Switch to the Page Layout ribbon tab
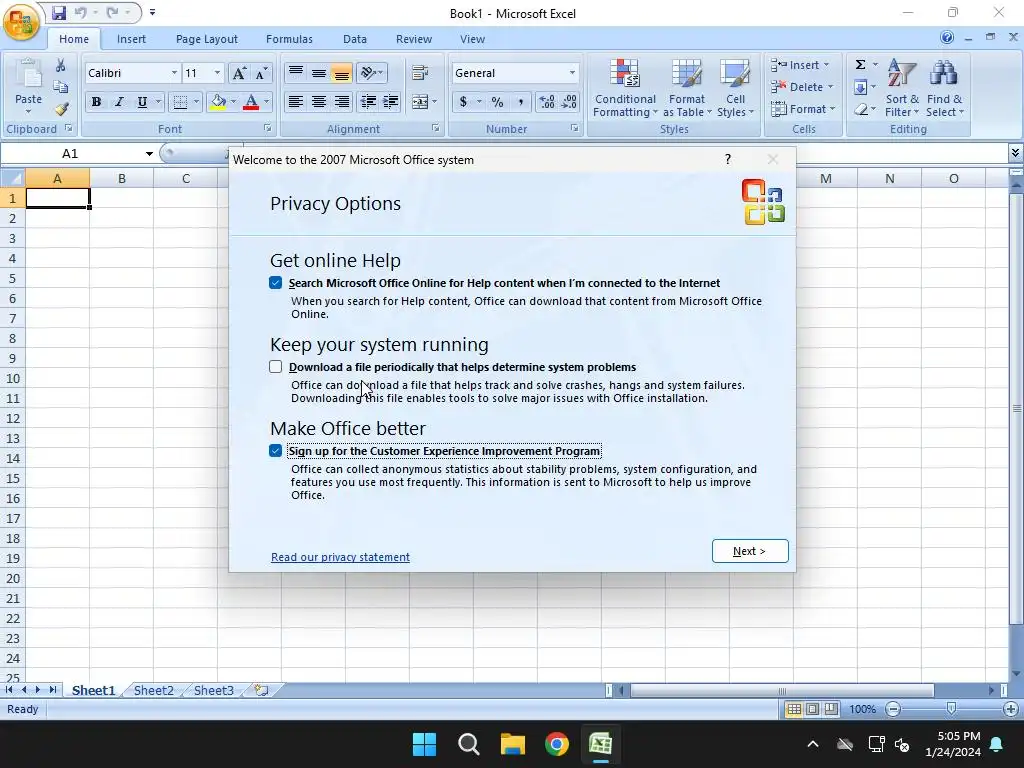Viewport: 1024px width, 768px height. click(206, 39)
